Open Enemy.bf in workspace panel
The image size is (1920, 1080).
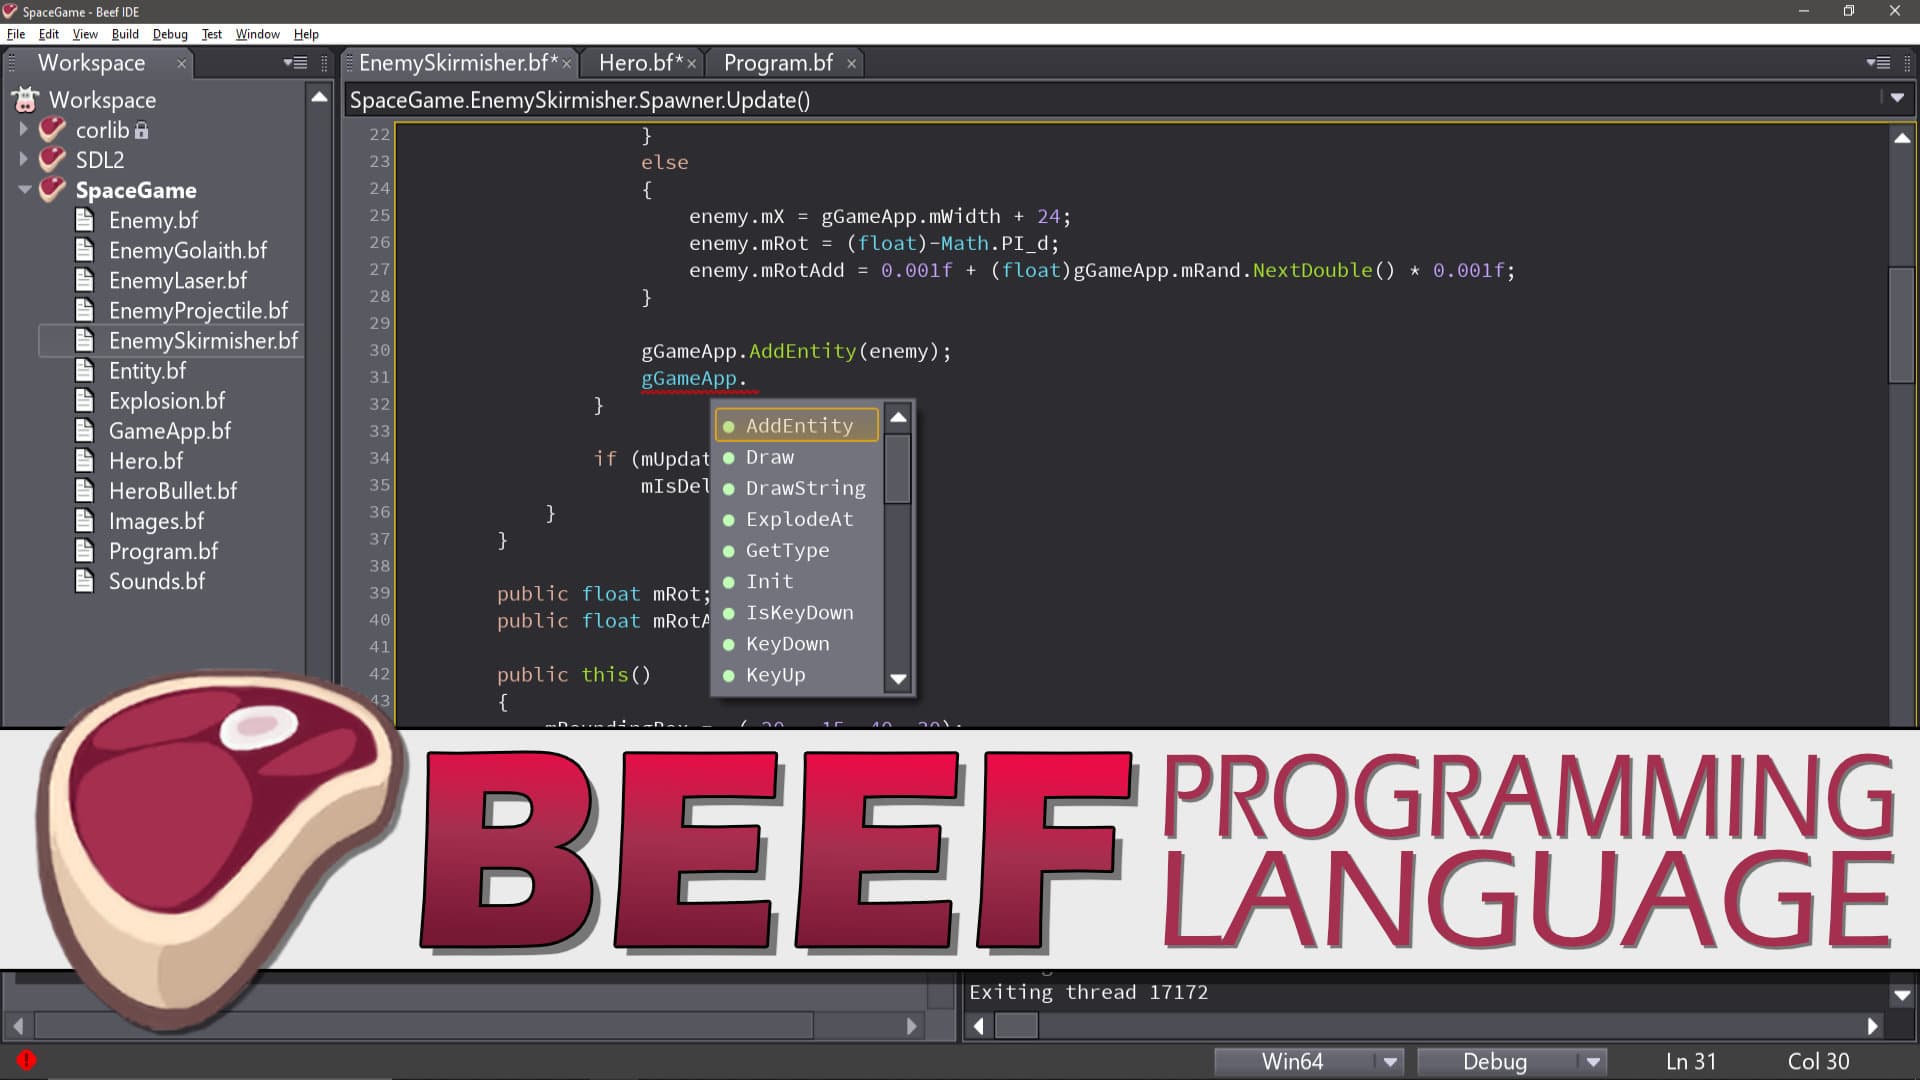pos(152,220)
